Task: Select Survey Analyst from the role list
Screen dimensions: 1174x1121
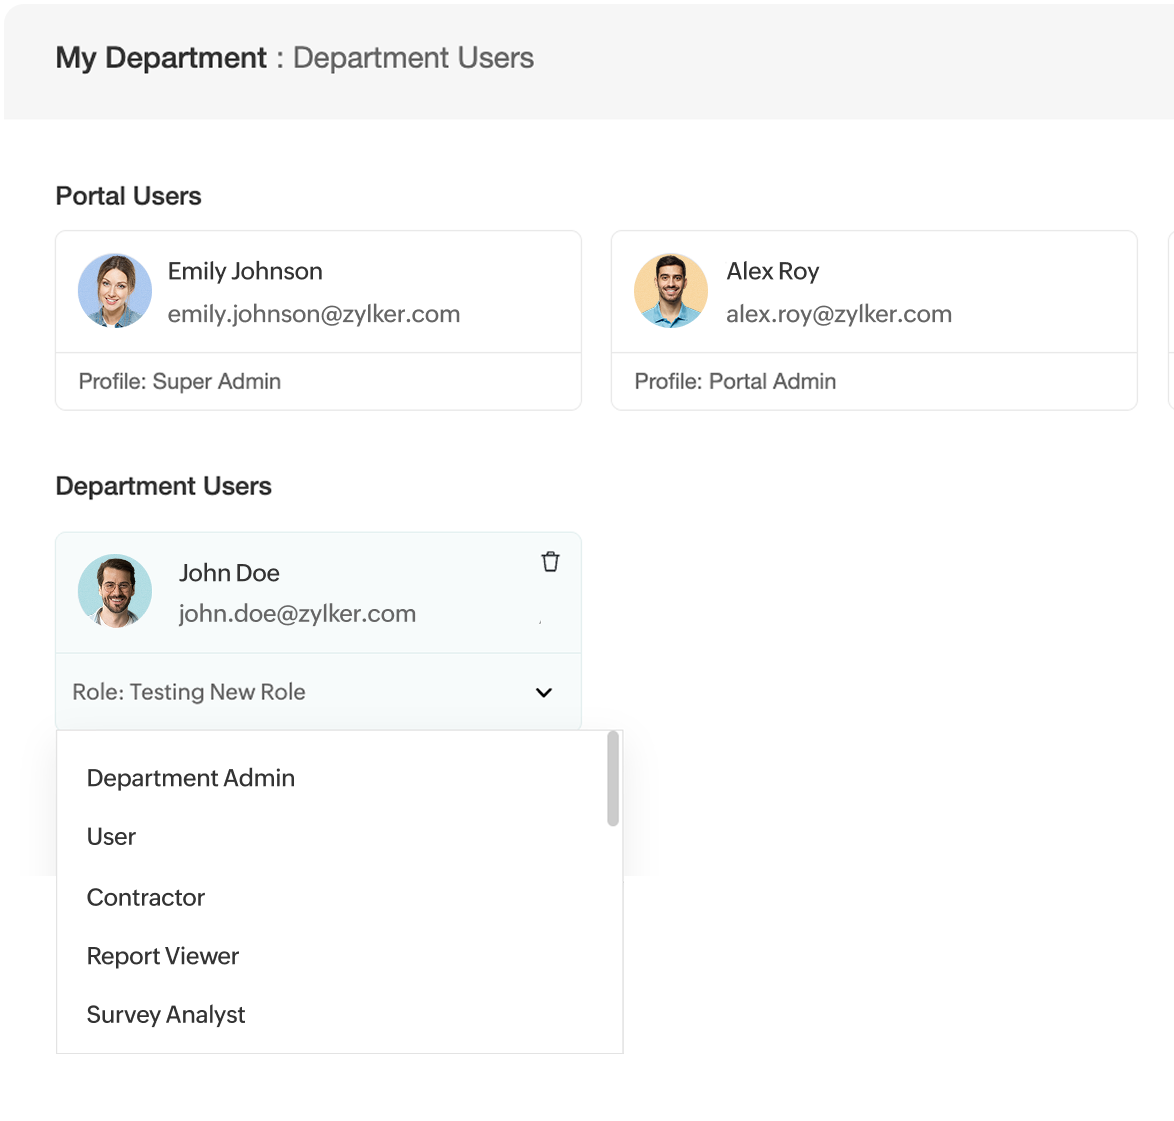Action: click(x=165, y=1014)
